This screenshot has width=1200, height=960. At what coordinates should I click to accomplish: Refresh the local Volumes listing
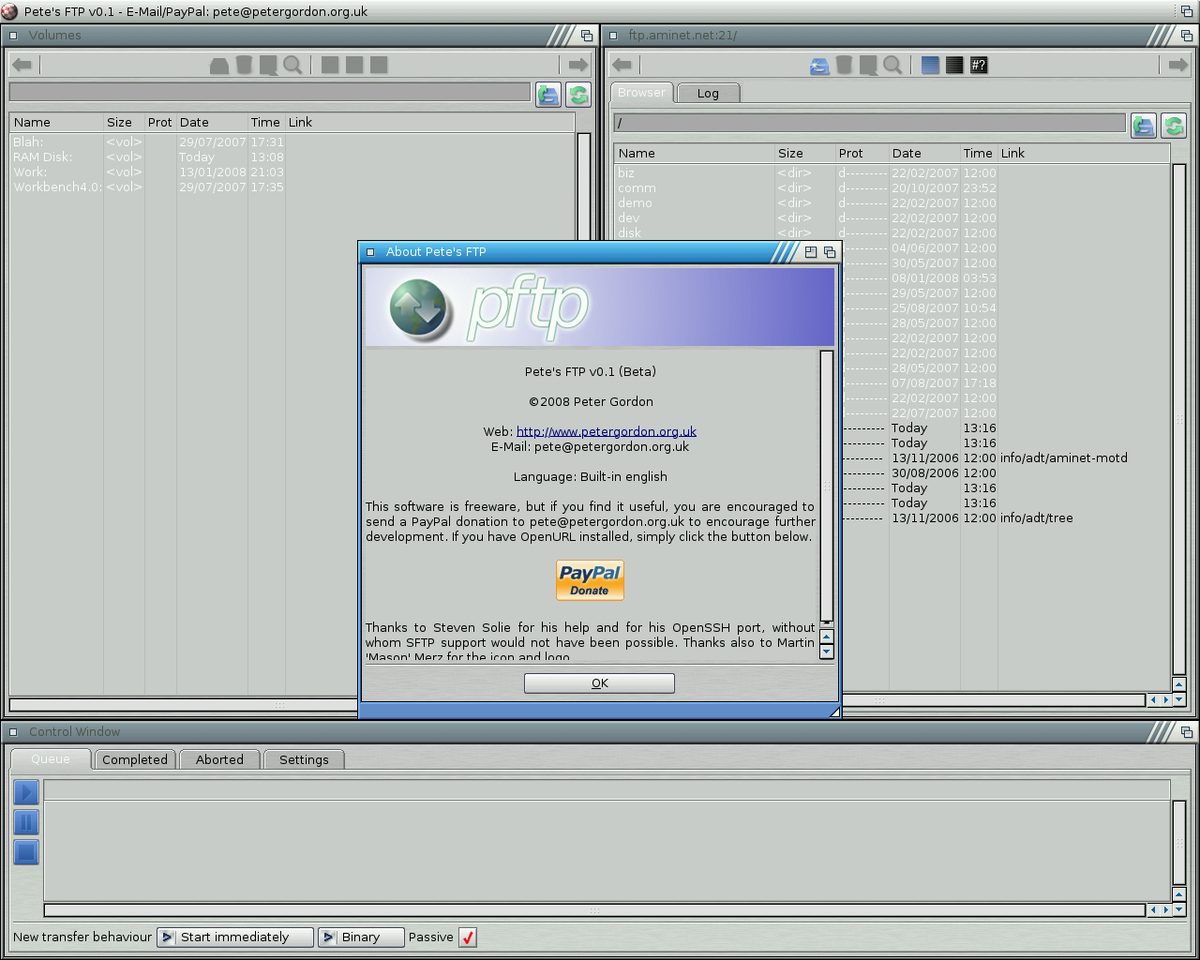click(578, 95)
